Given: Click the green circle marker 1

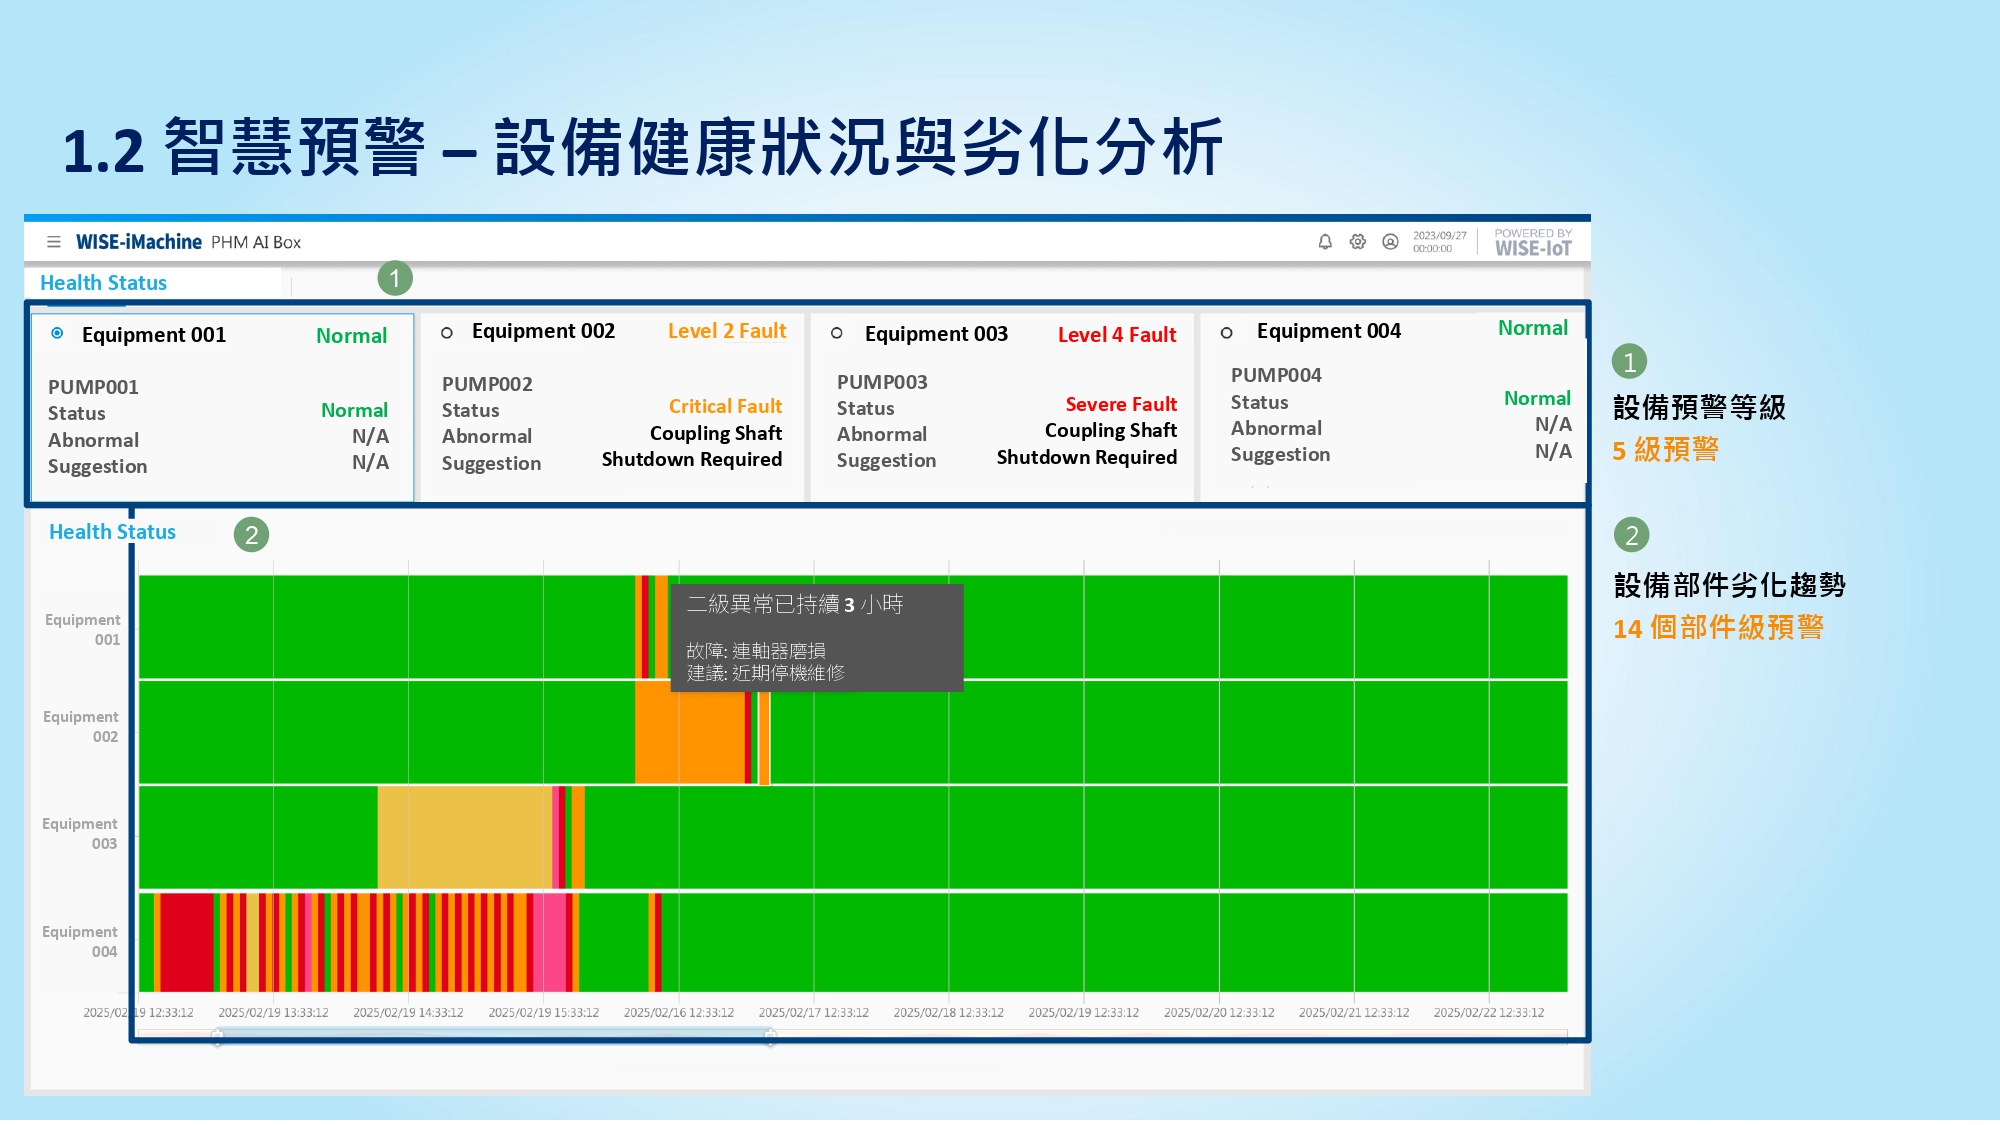Looking at the screenshot, I should (395, 278).
